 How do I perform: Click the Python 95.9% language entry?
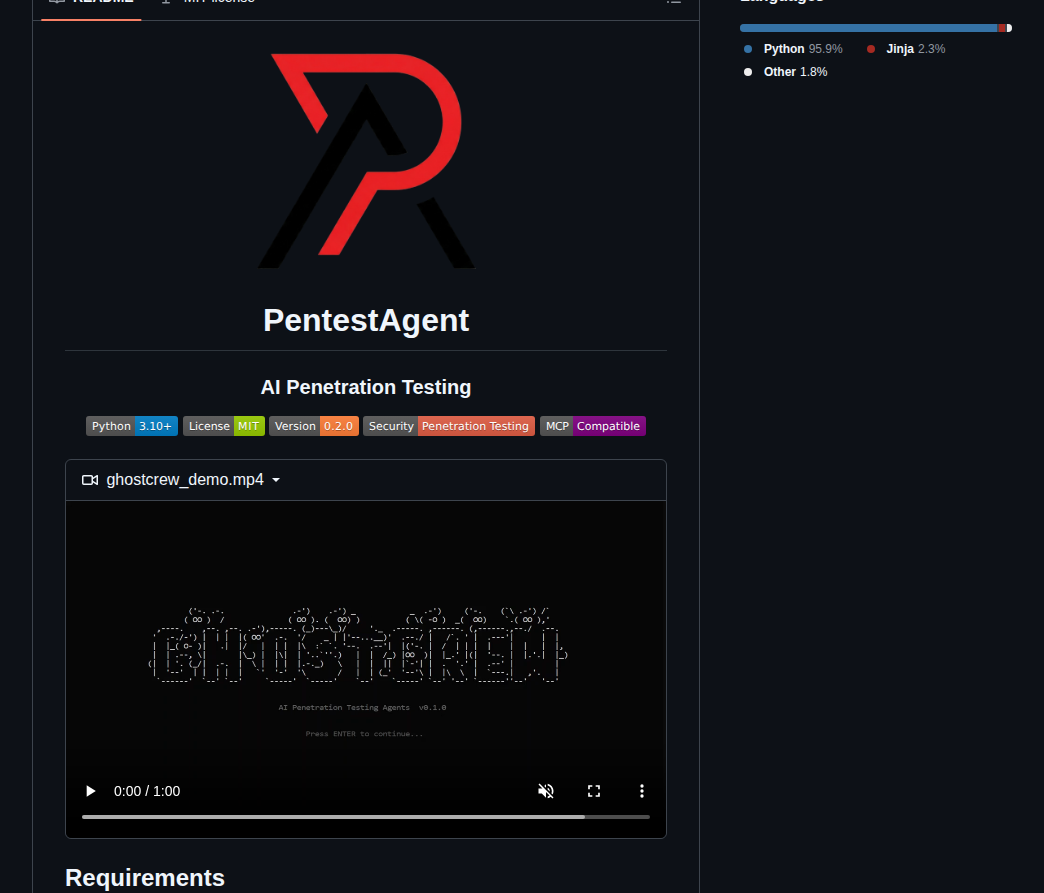[x=793, y=49]
